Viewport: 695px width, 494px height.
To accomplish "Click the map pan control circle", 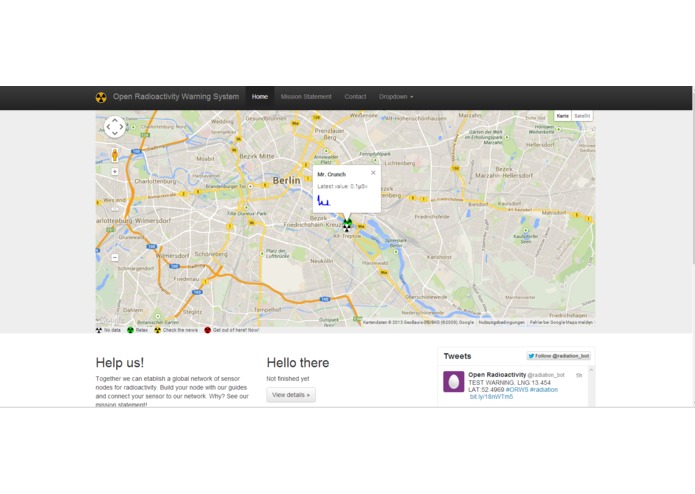I will (x=115, y=127).
